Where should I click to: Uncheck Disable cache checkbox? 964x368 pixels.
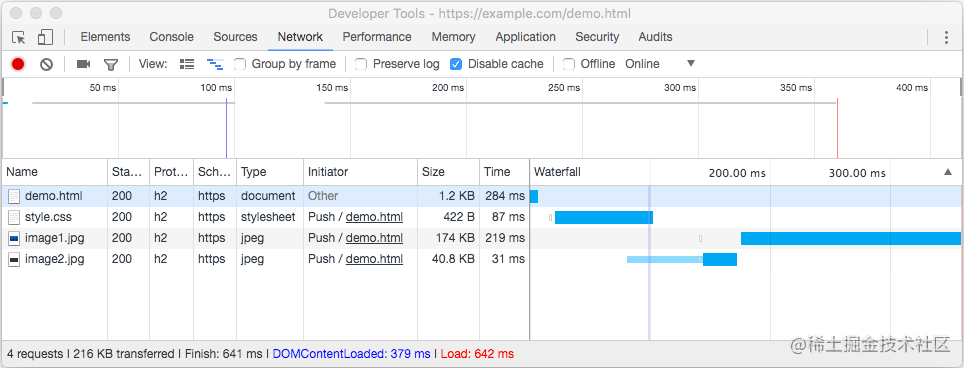456,64
